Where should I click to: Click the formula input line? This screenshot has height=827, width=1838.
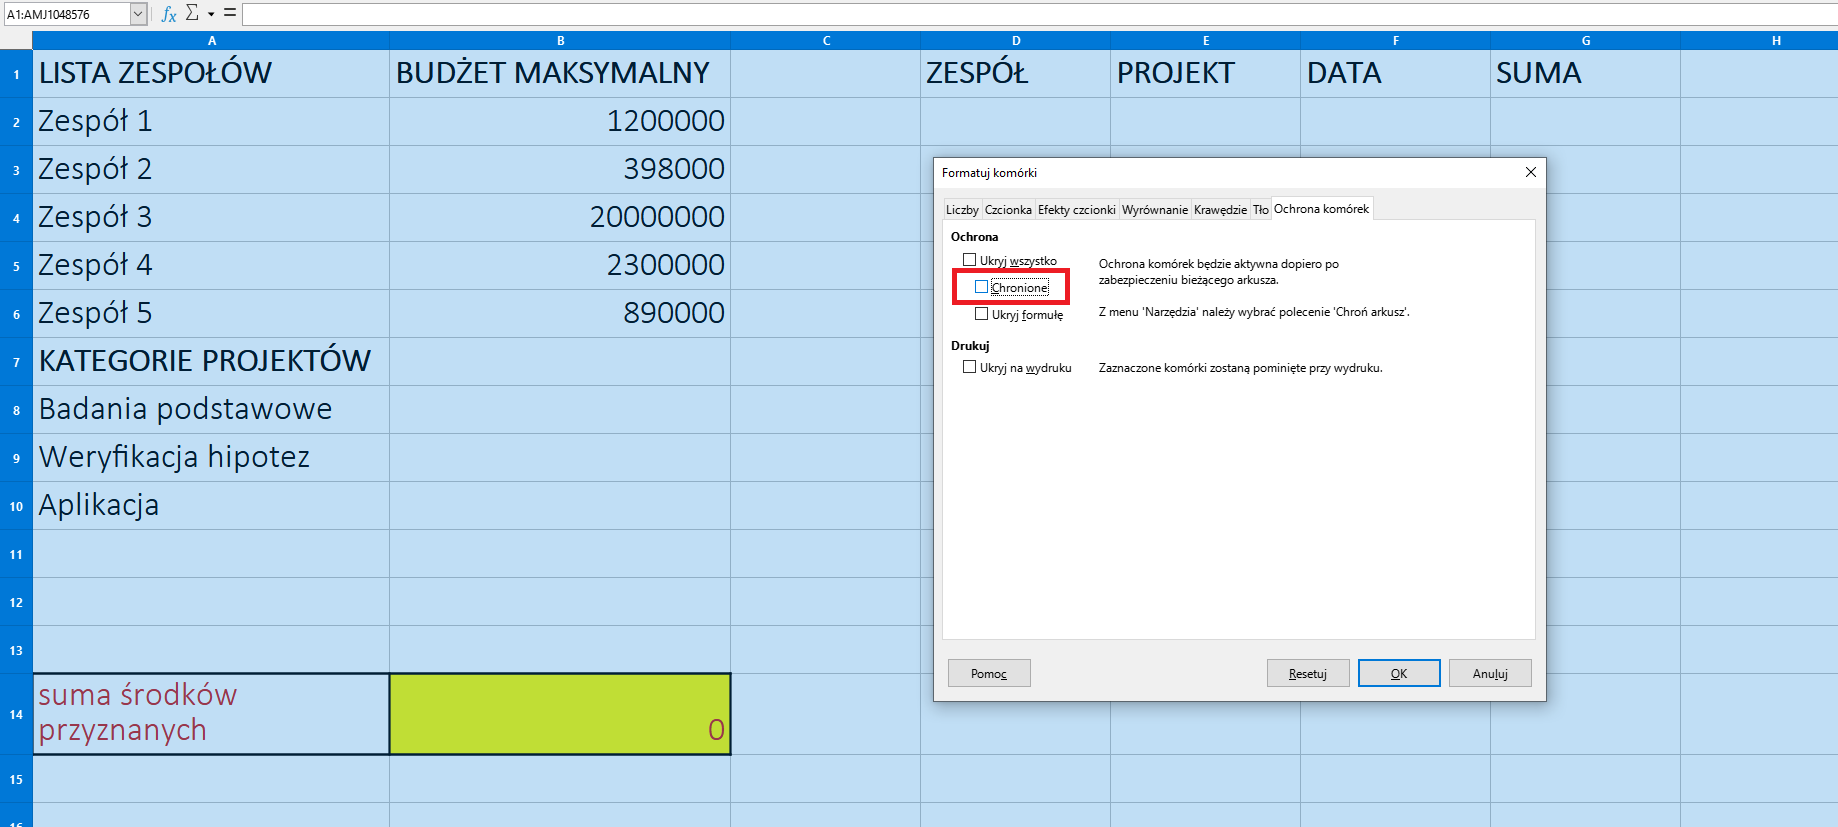tap(1000, 14)
